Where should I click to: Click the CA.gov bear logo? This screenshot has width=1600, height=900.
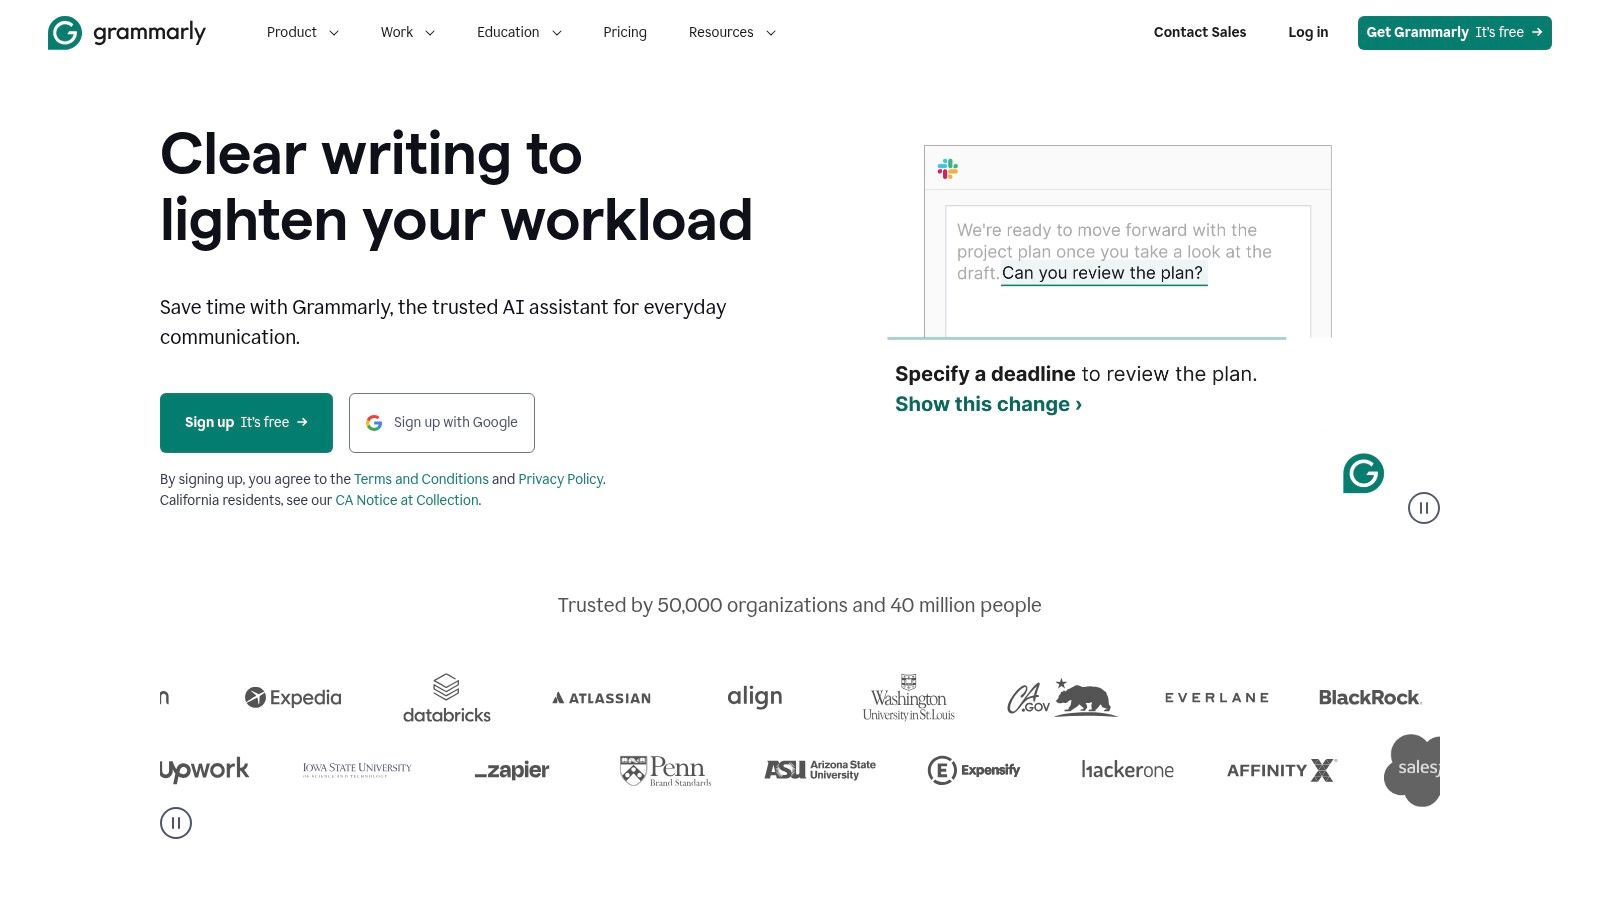click(x=1062, y=697)
